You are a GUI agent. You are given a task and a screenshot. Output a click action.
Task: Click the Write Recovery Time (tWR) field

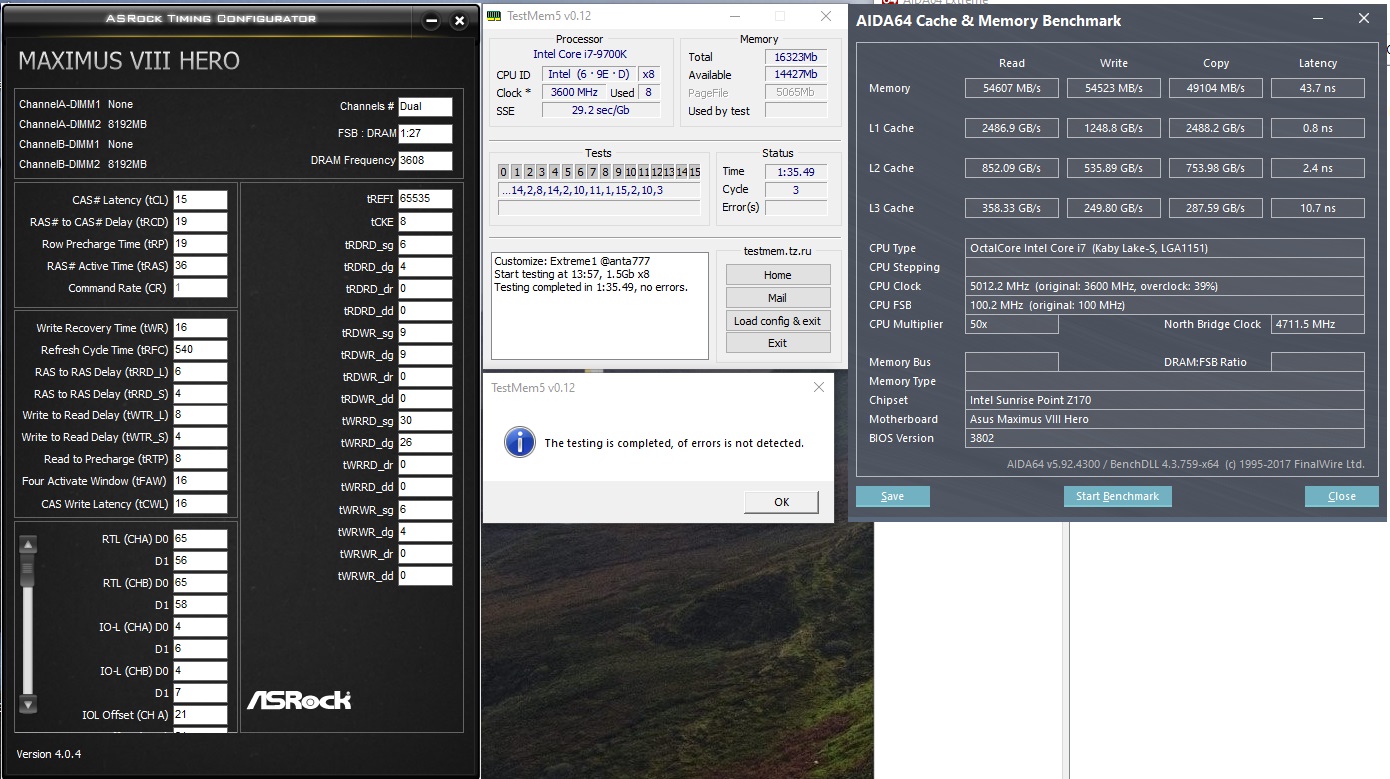200,328
